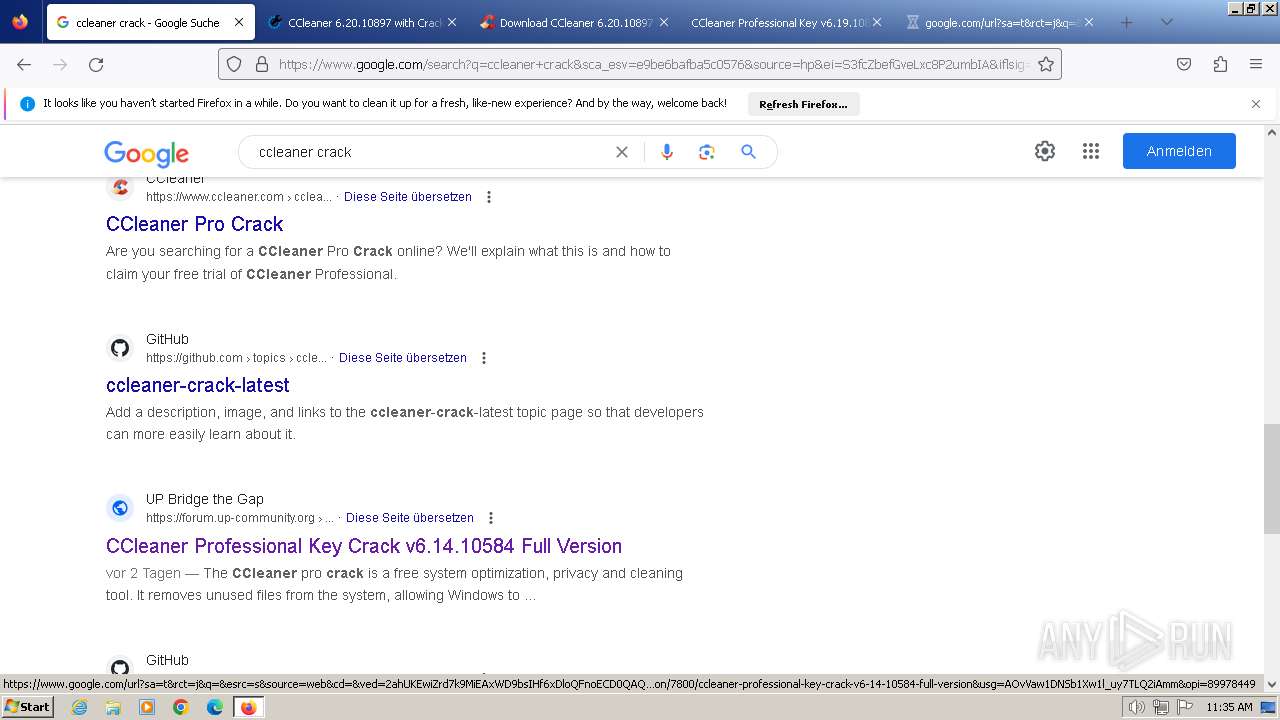Open more options for GitHub topics result
The width and height of the screenshot is (1280, 720).
(484, 358)
